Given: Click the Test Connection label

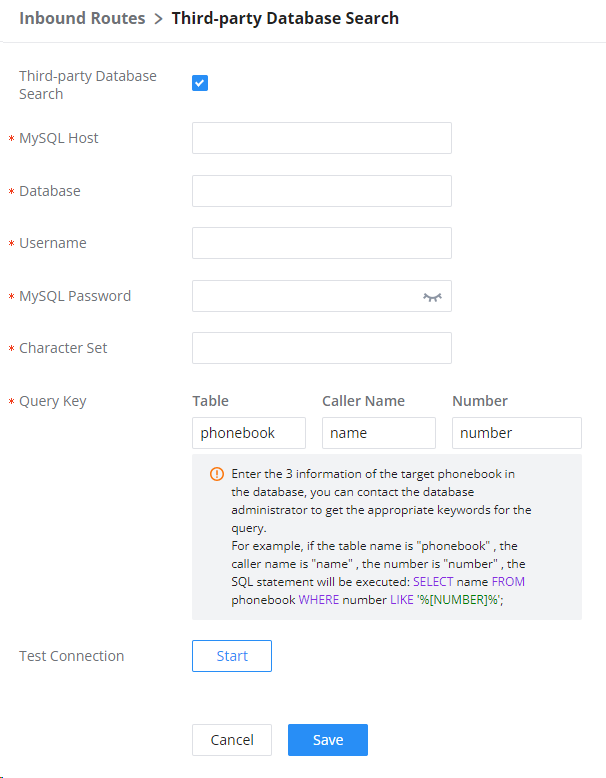Looking at the screenshot, I should click(71, 656).
